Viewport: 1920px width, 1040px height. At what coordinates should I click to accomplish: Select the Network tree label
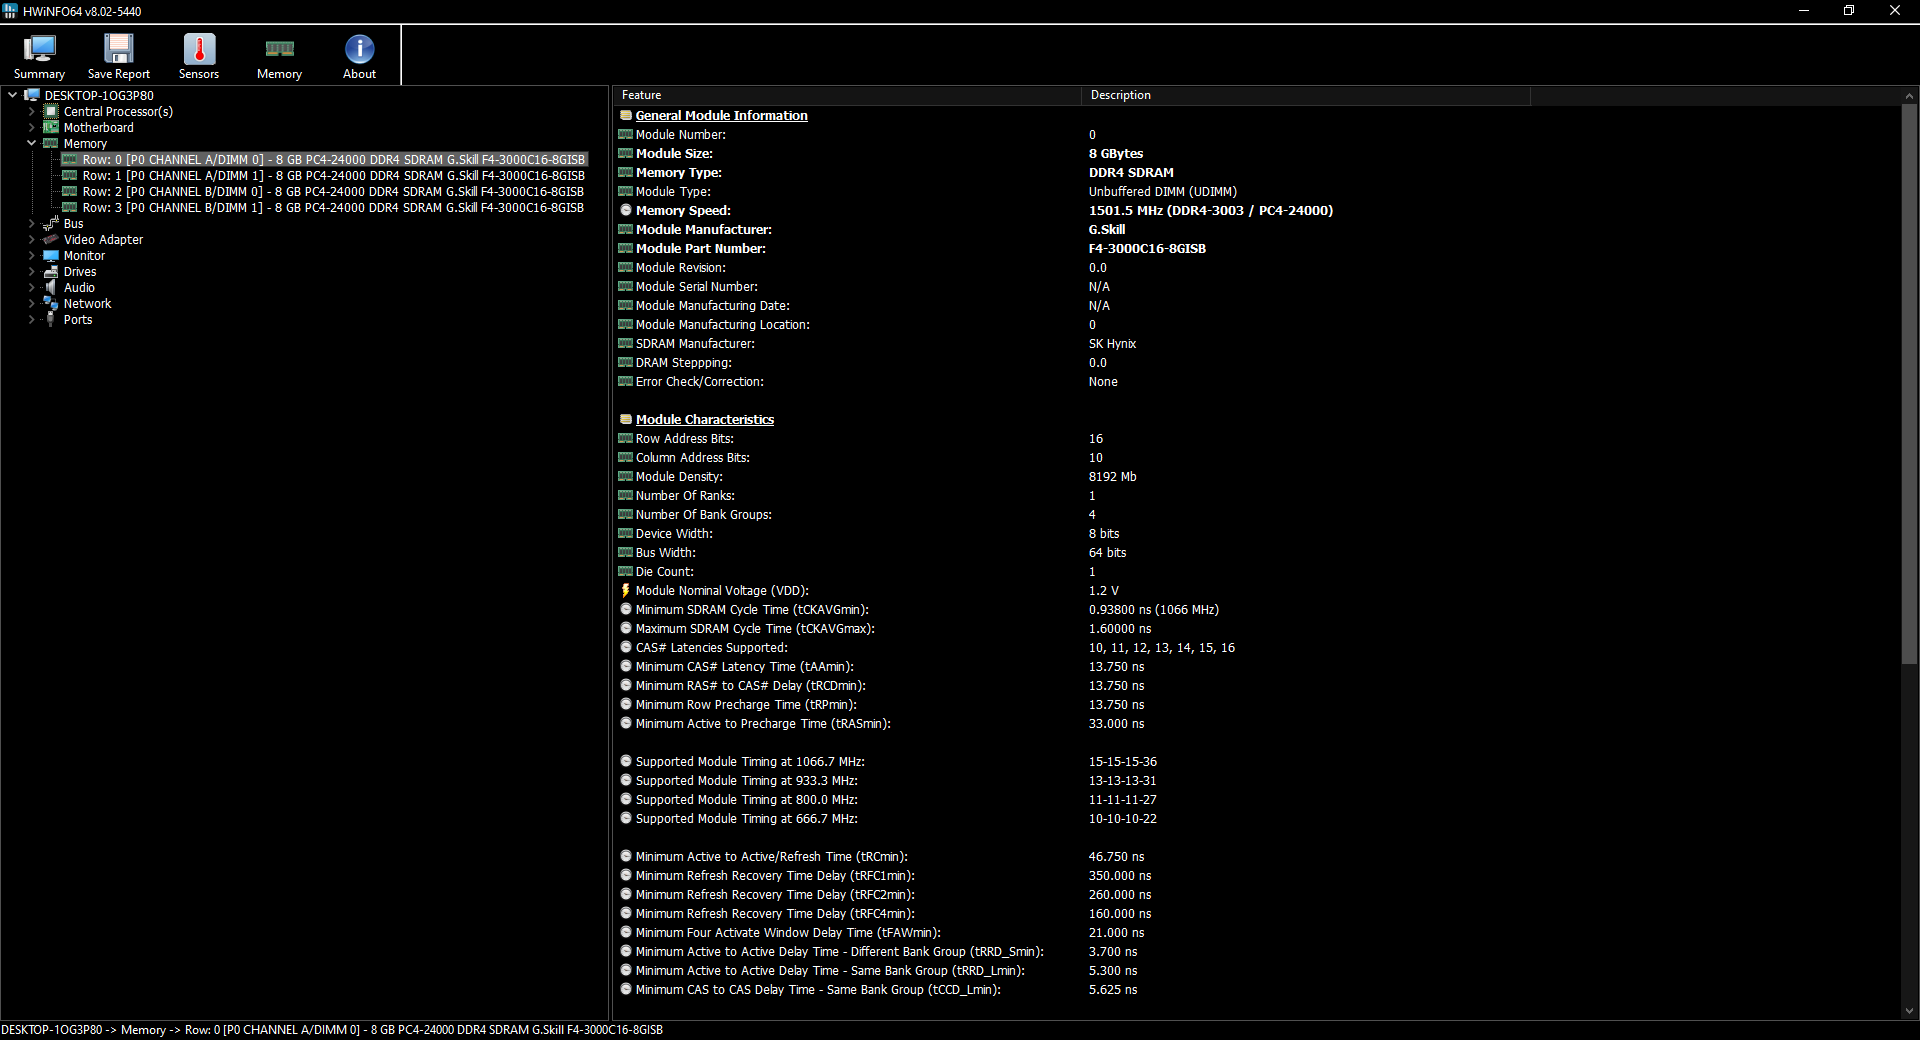[87, 303]
